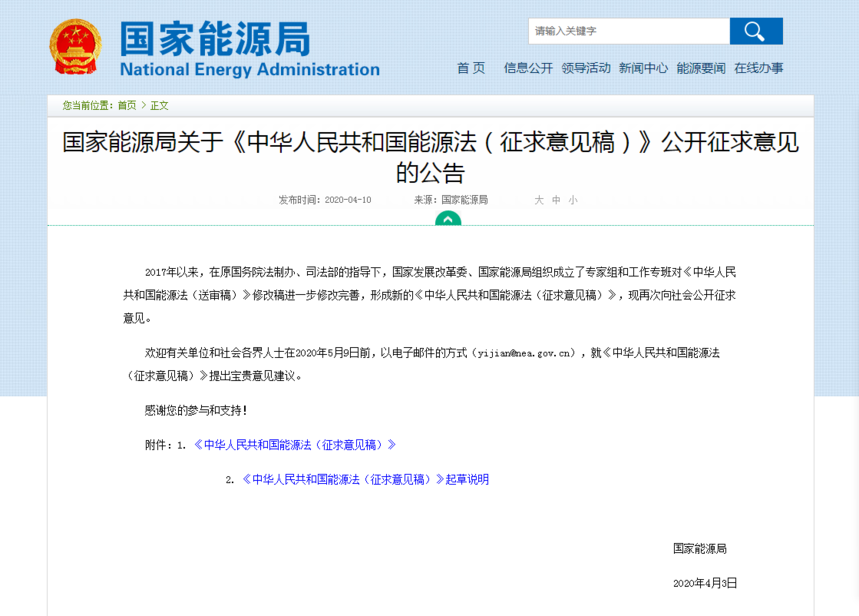Click the 首页 breadcrumb link

[127, 105]
